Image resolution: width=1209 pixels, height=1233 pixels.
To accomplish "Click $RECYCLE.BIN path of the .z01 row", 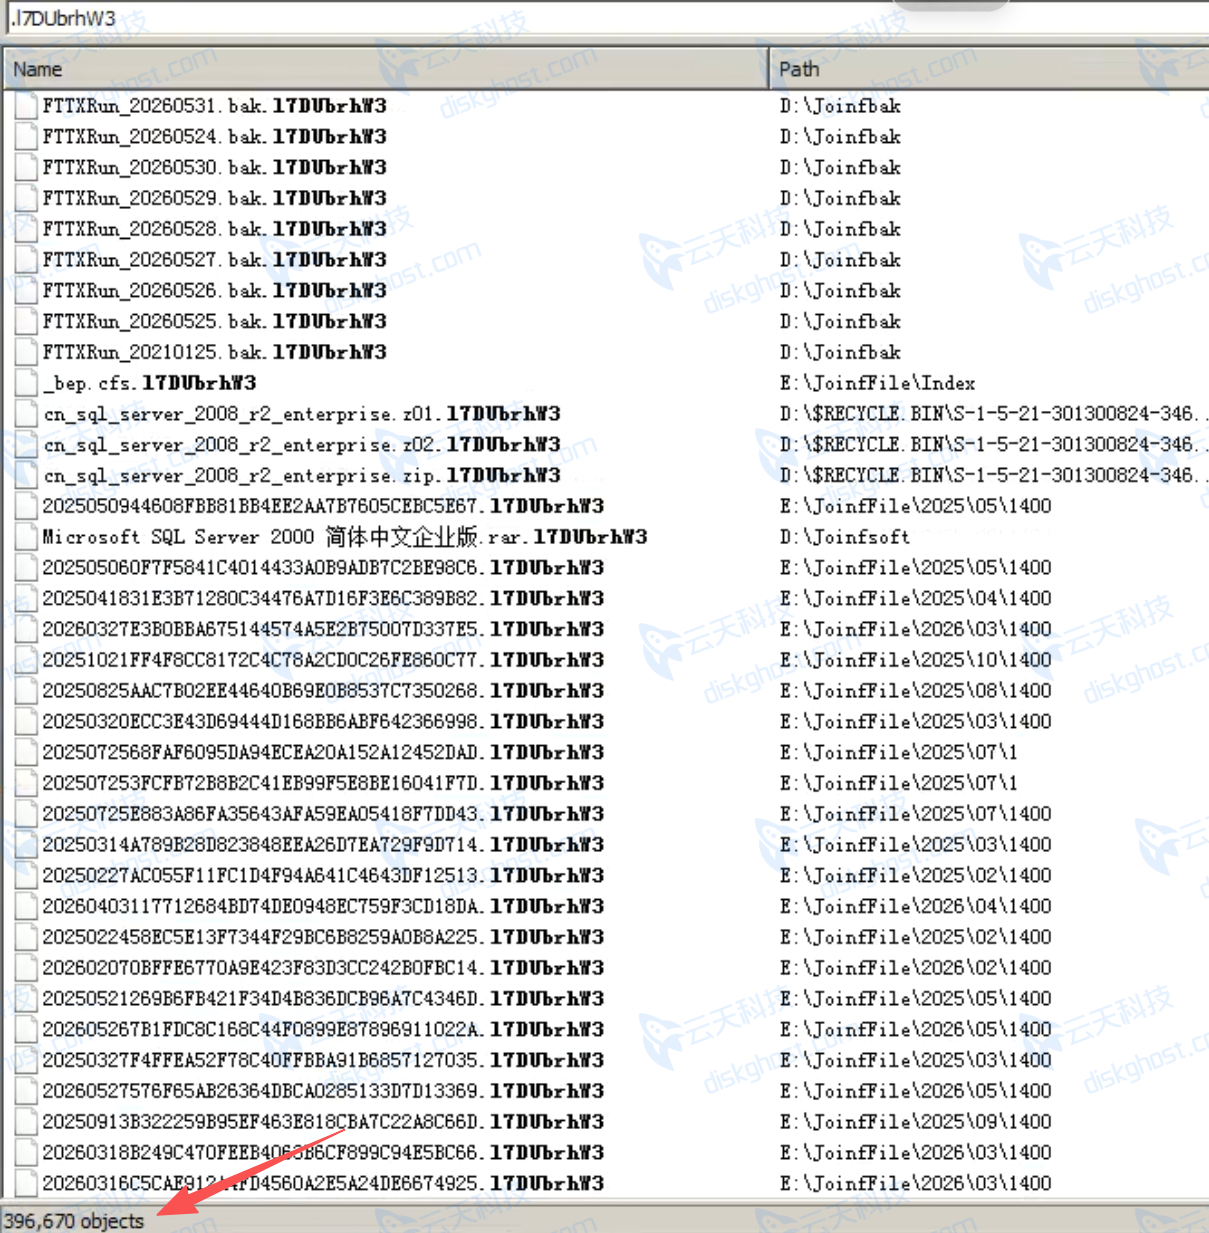I will (x=992, y=414).
